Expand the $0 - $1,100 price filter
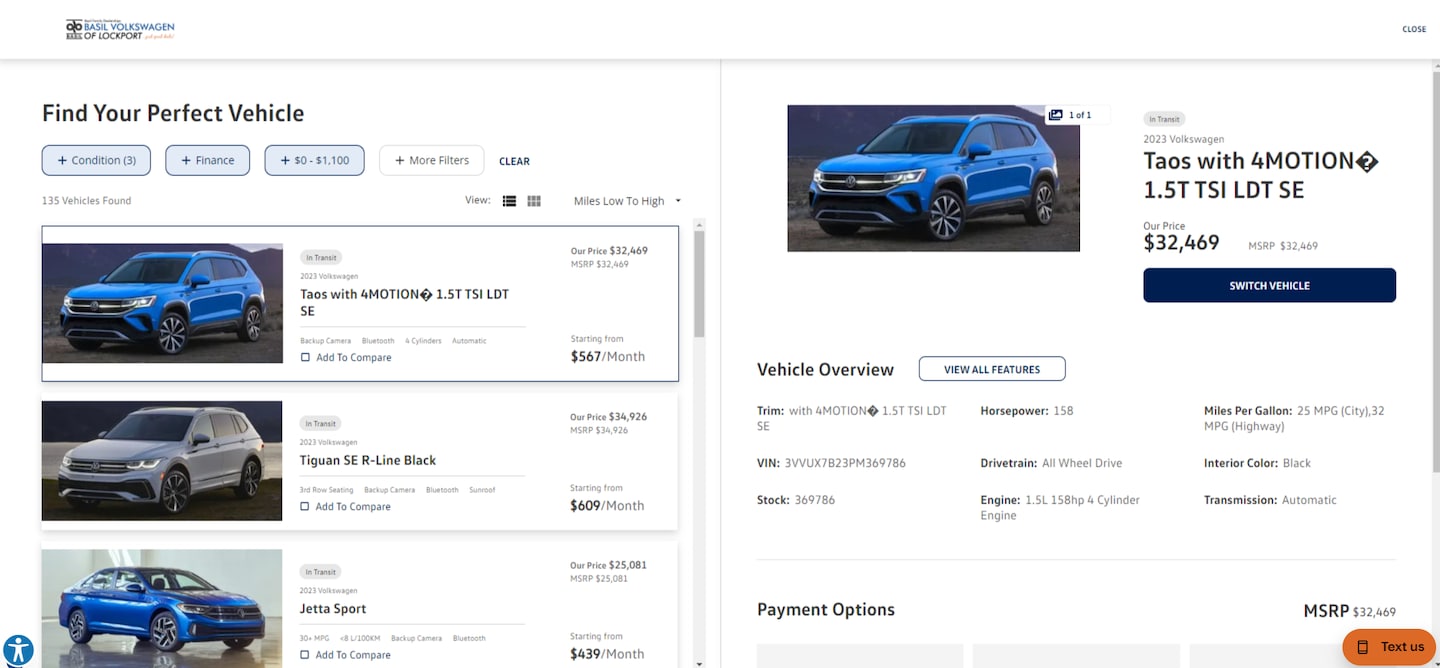This screenshot has width=1440, height=668. point(314,160)
